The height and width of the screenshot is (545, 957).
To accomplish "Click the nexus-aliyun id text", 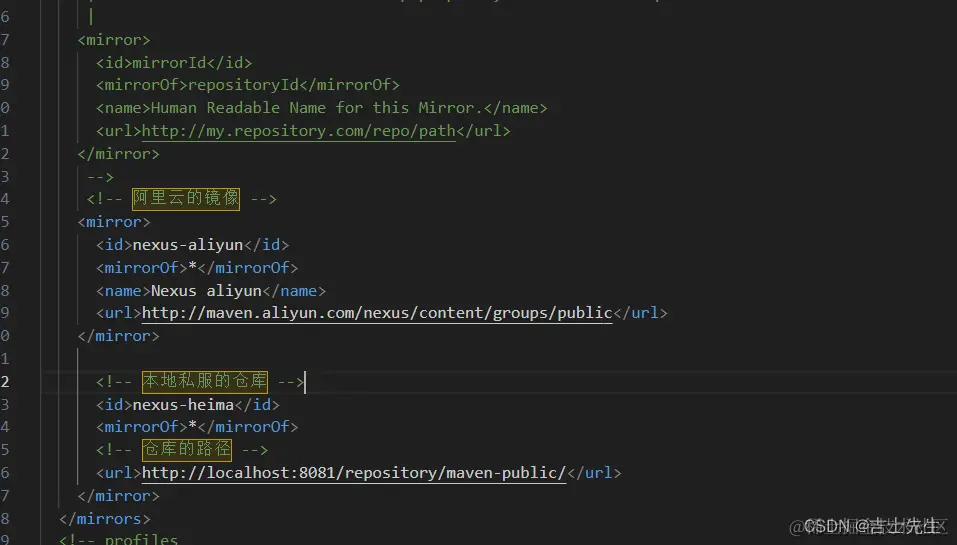I will coord(187,245).
